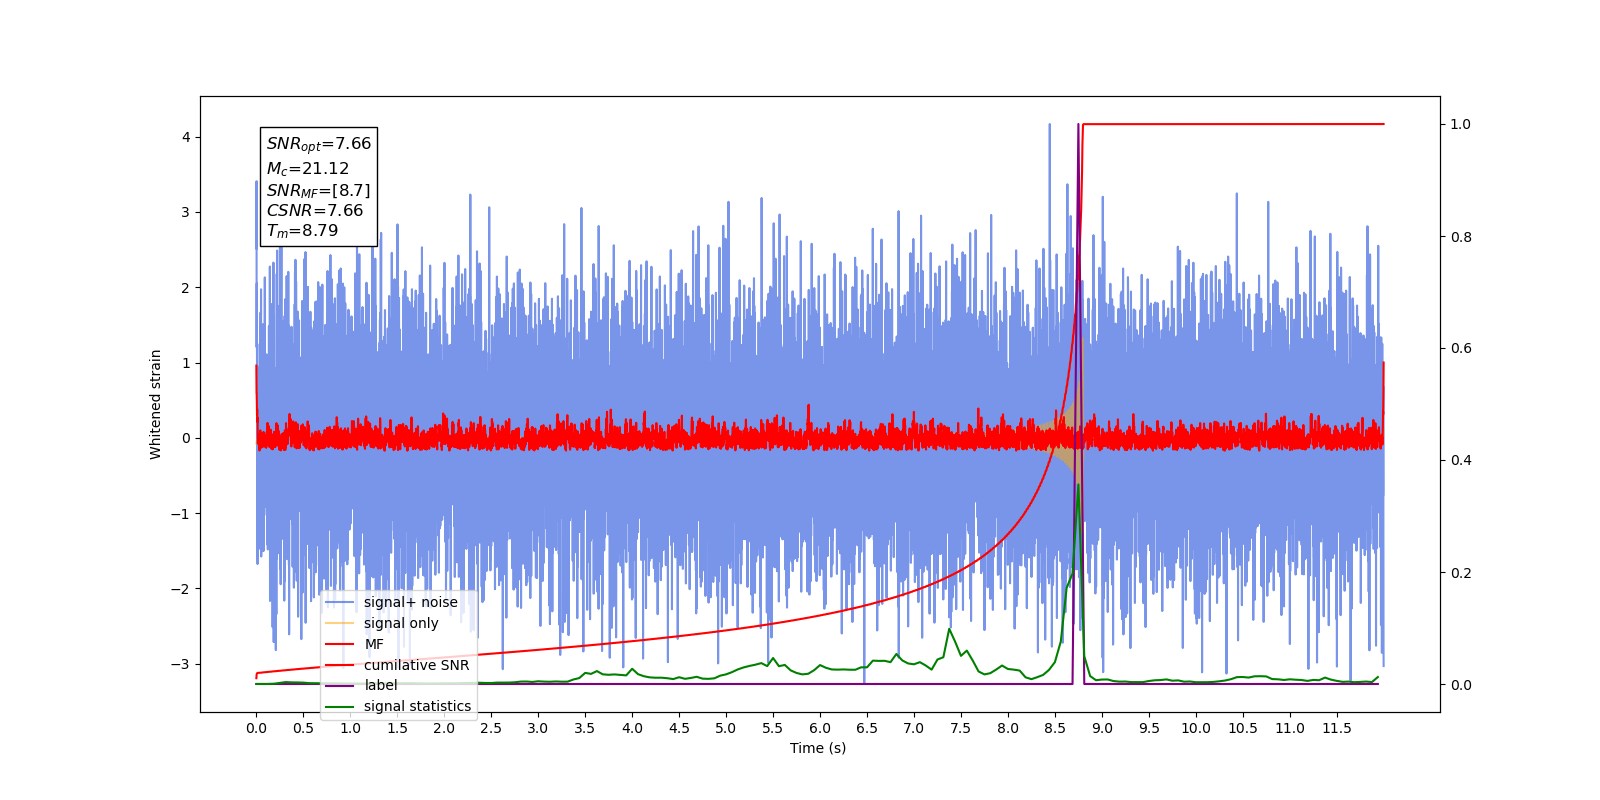Click the Tm=8.79 annotation text

click(x=302, y=230)
